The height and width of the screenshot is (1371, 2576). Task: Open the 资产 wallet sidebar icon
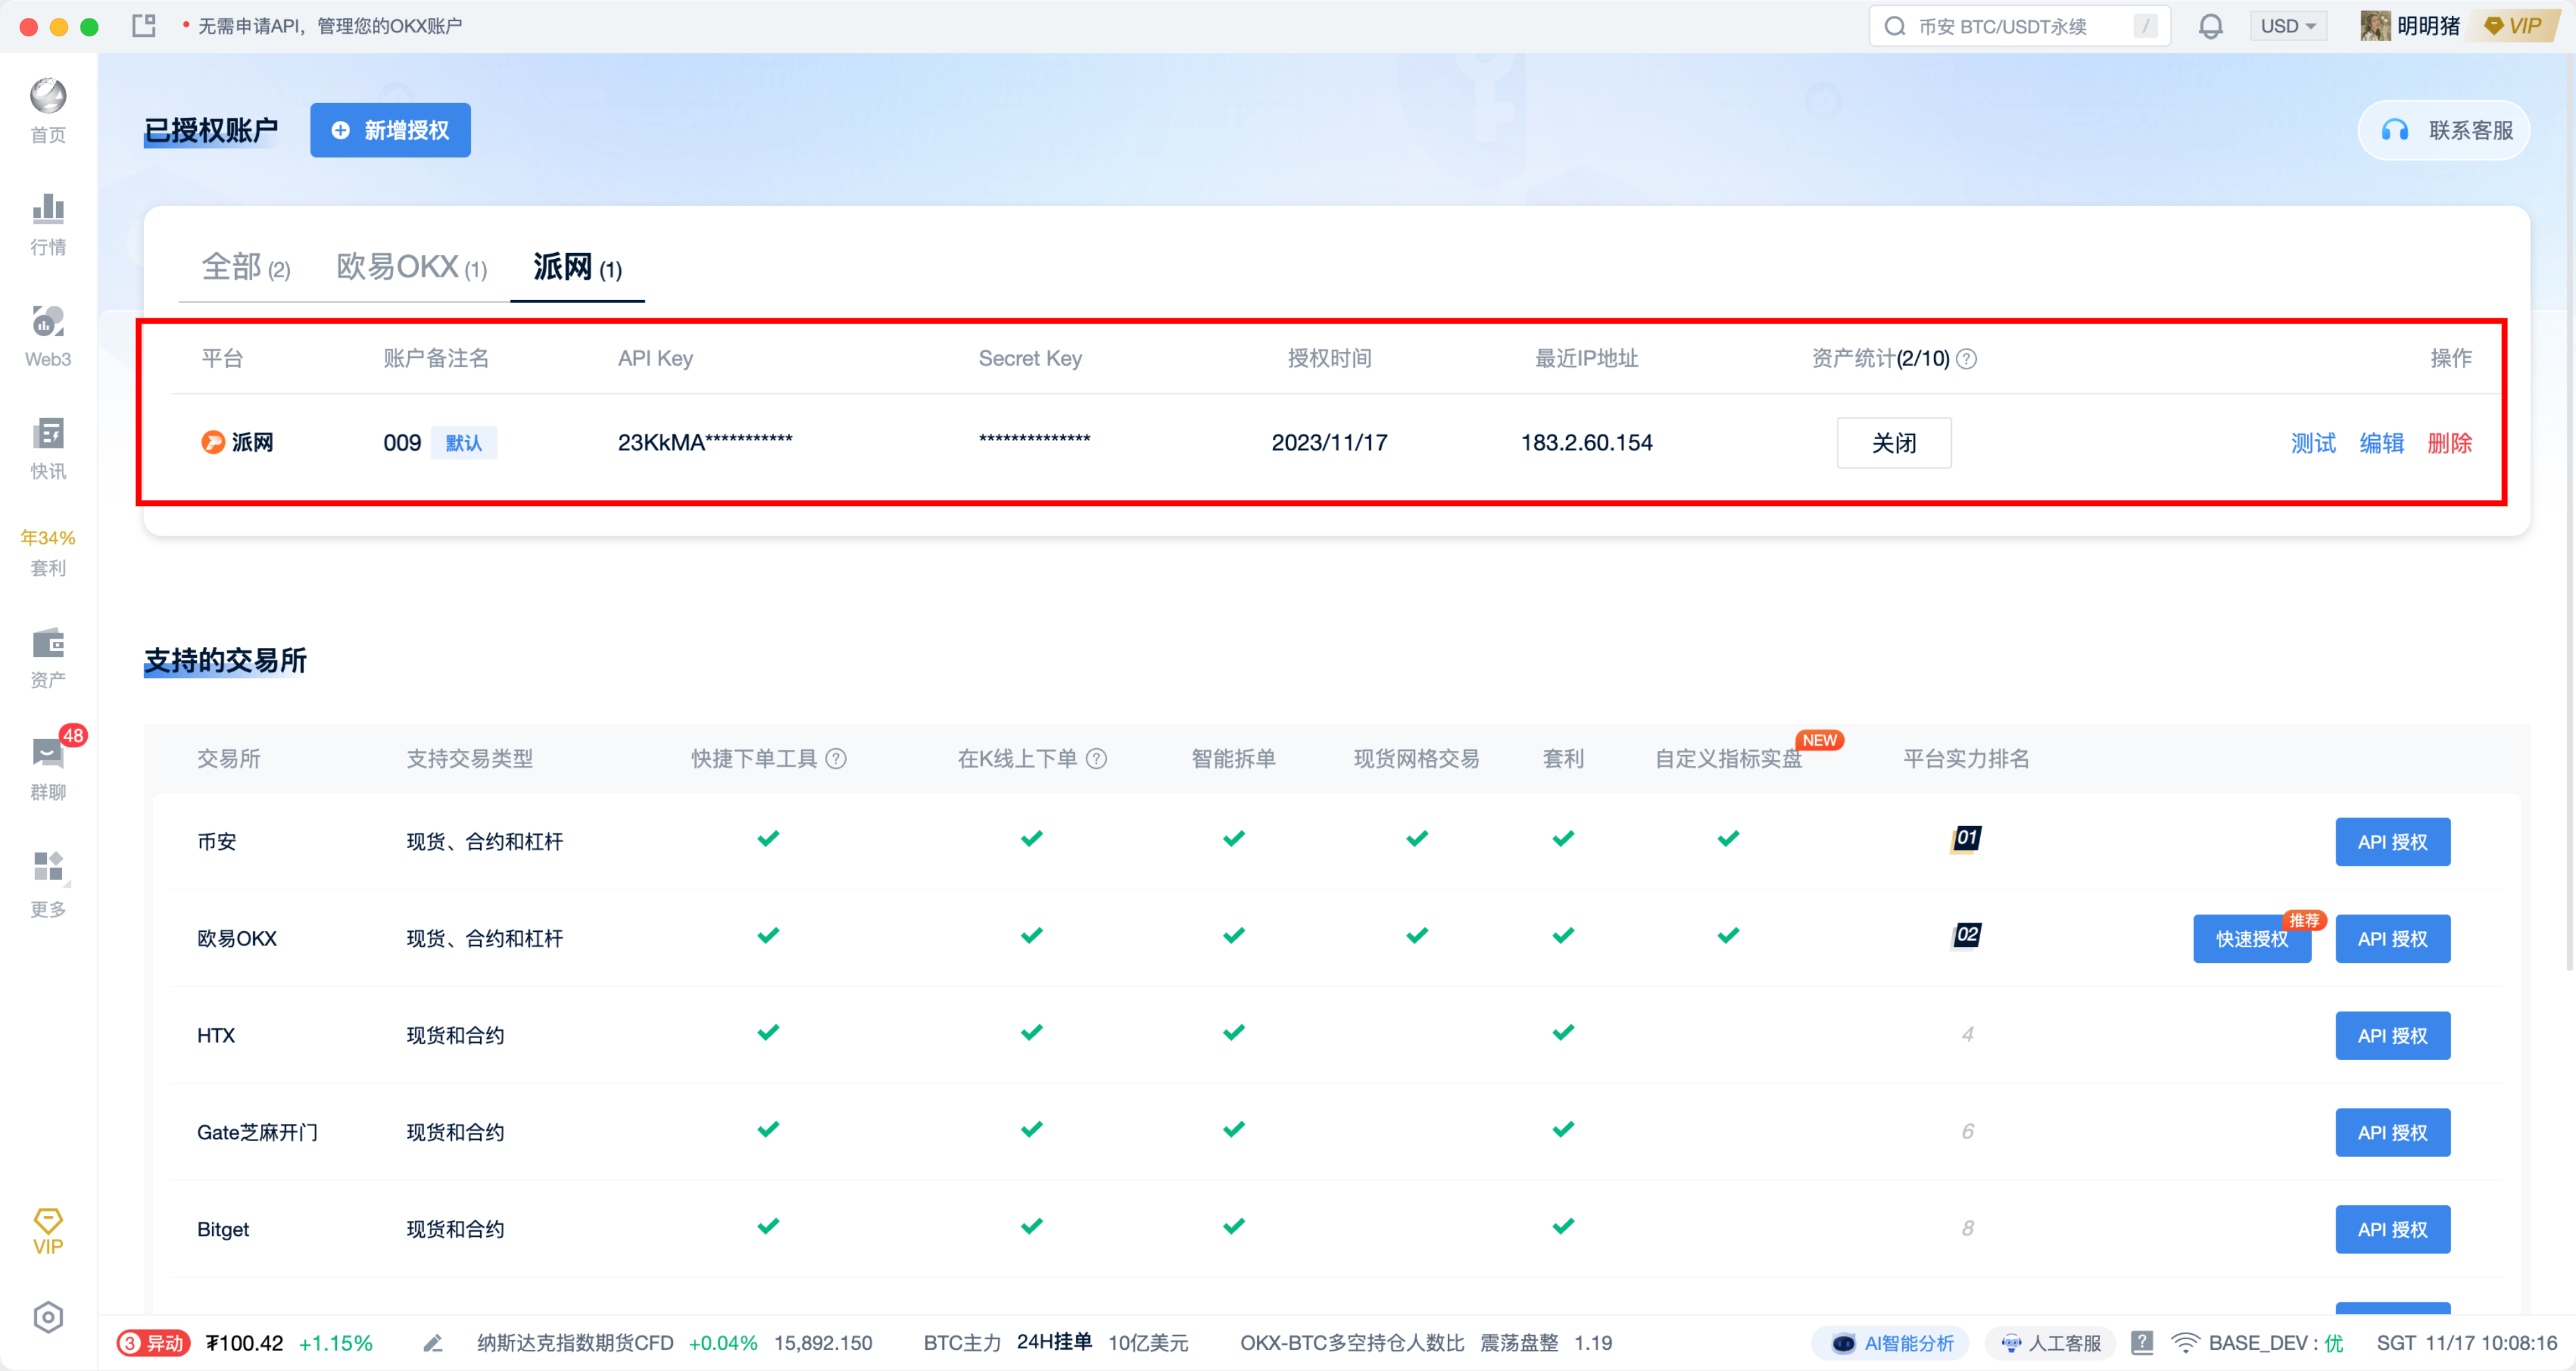[48, 658]
